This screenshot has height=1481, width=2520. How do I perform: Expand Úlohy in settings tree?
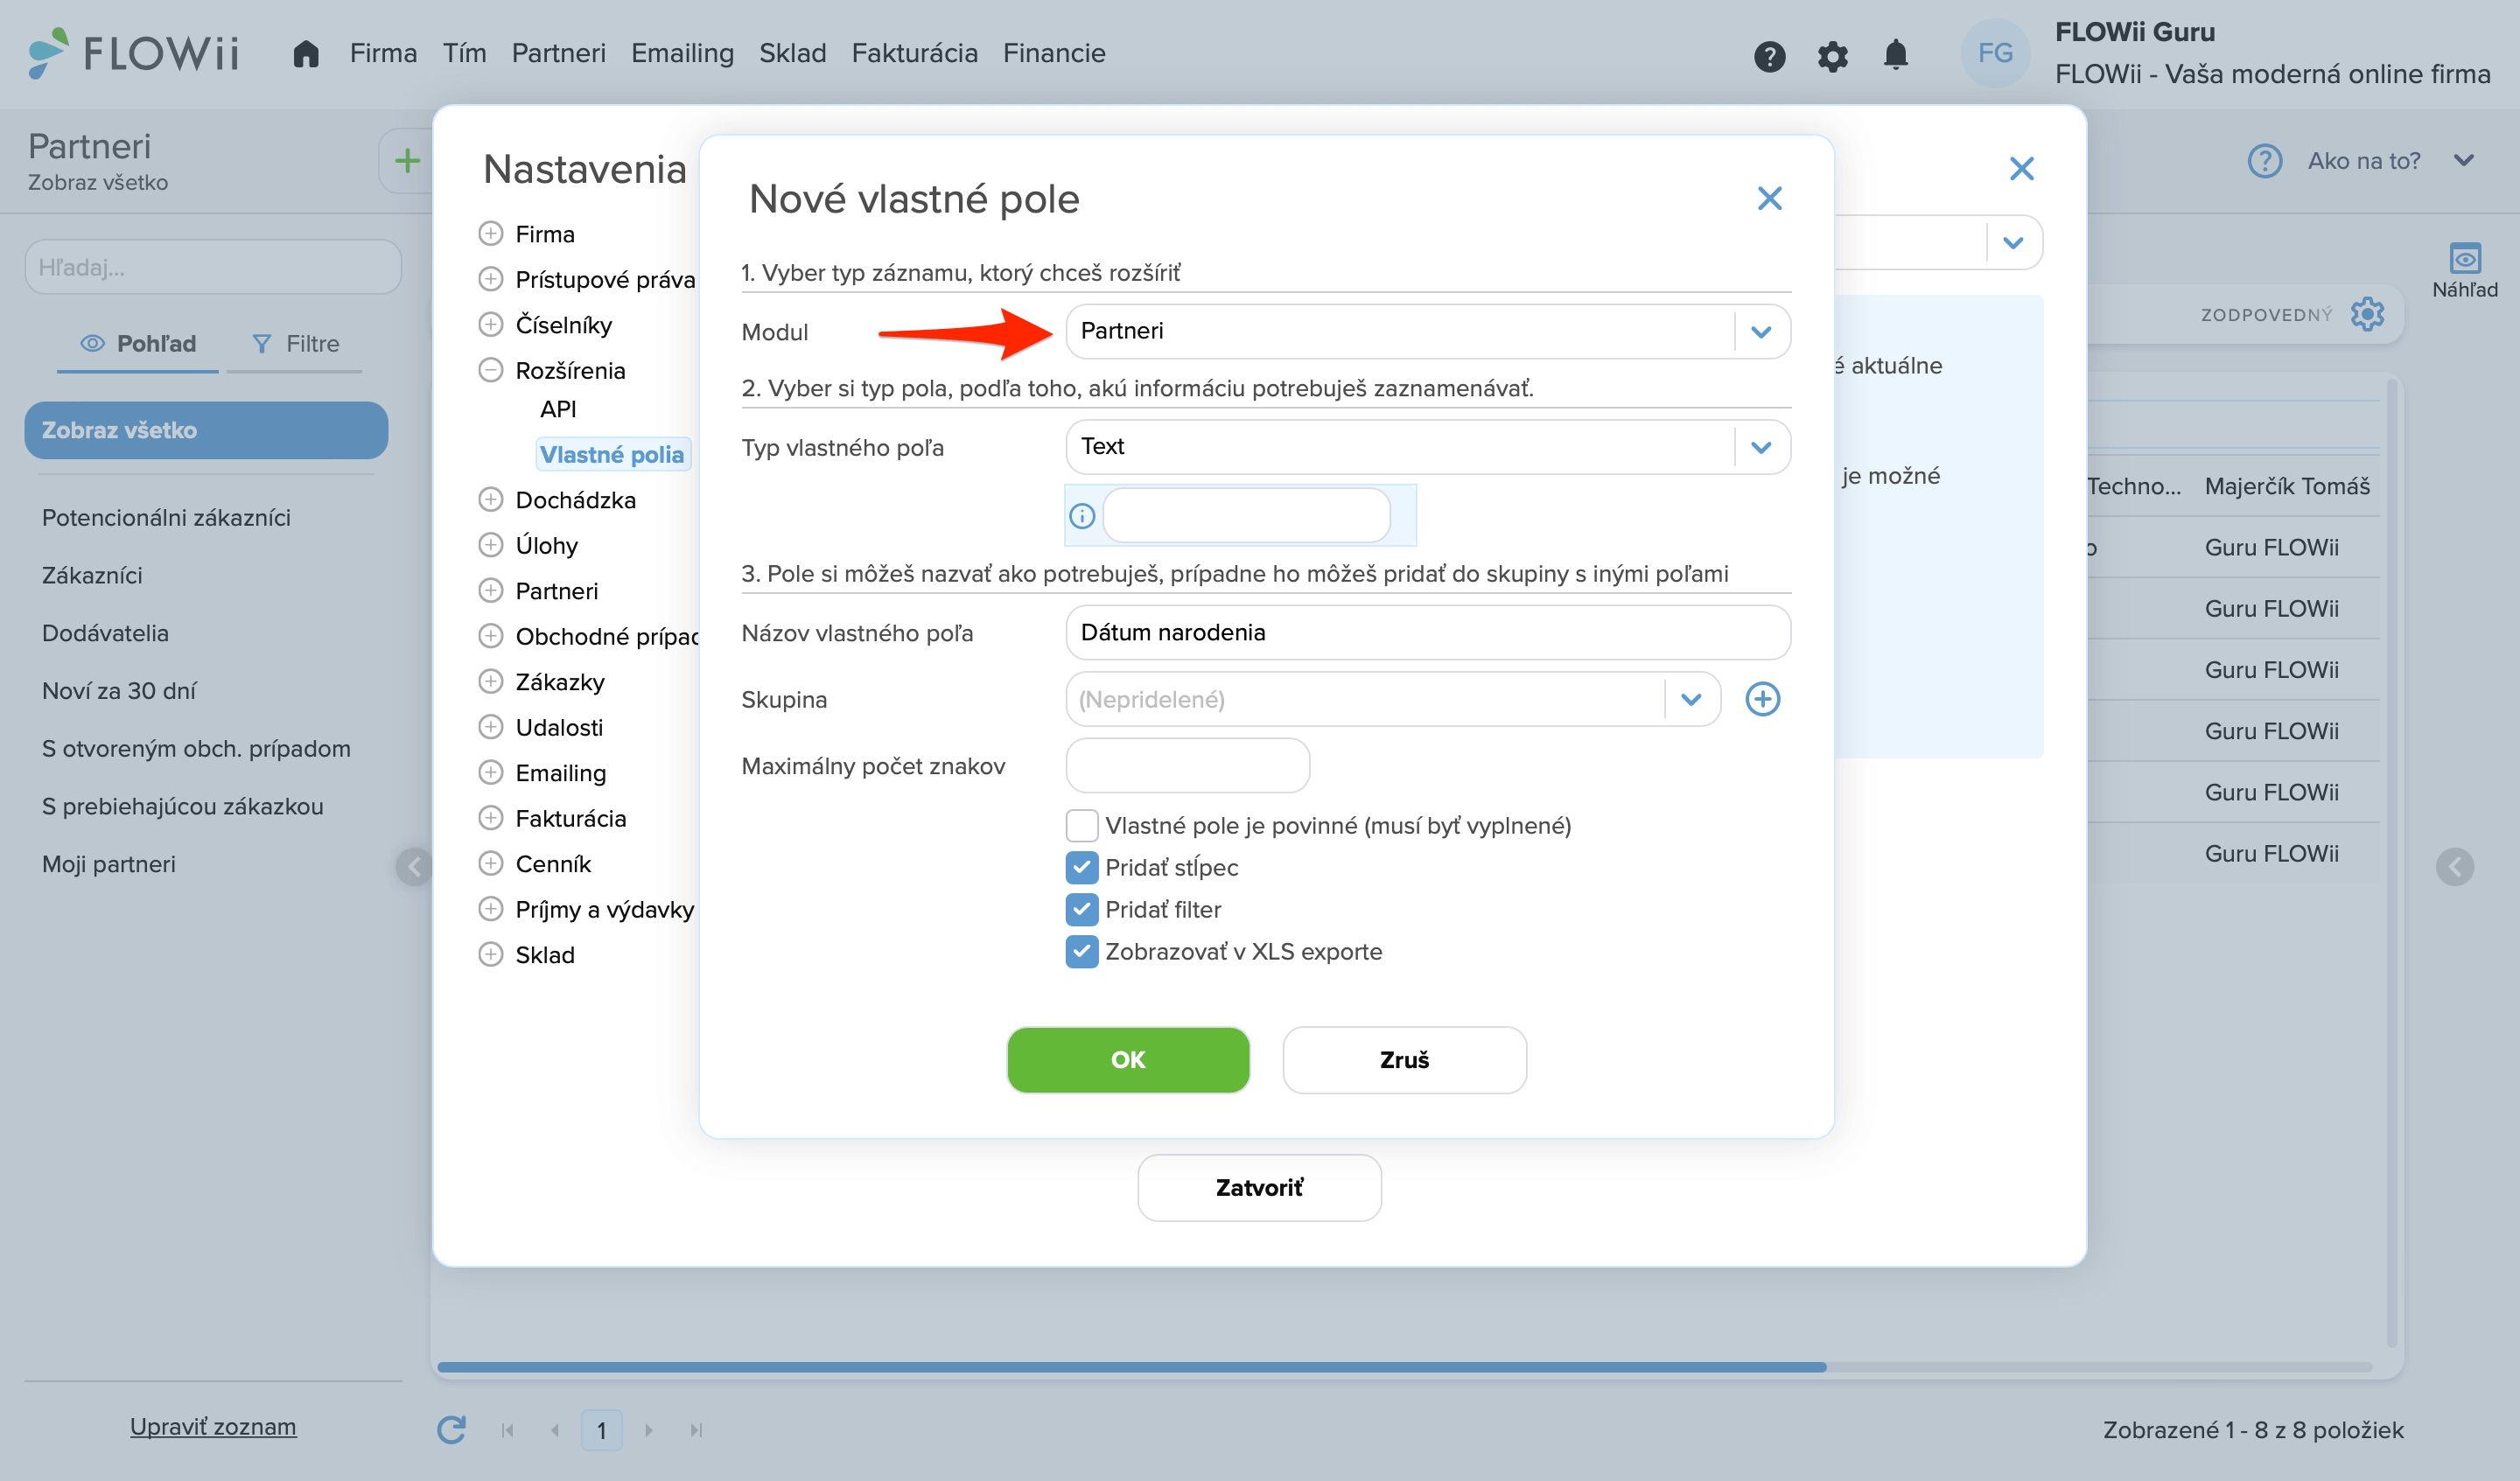(x=490, y=545)
